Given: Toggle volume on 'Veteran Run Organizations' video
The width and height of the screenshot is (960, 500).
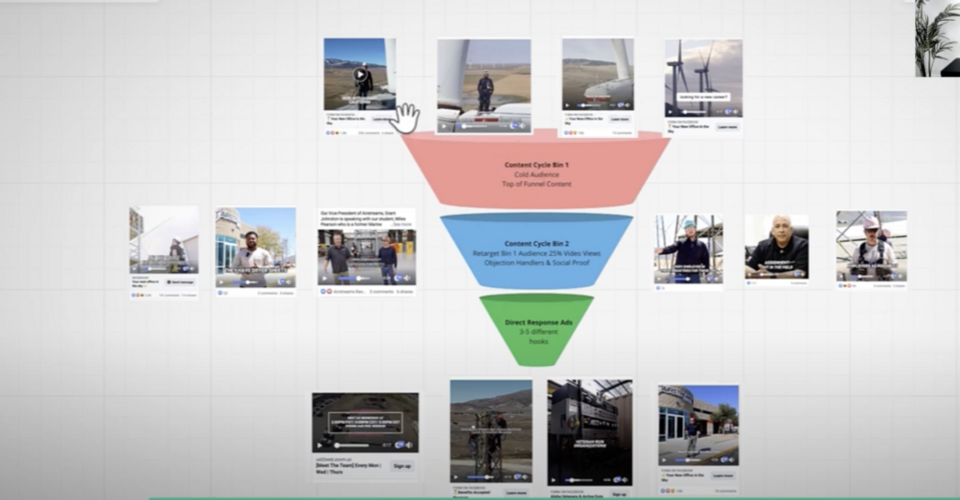Looking at the screenshot, I should point(625,480).
